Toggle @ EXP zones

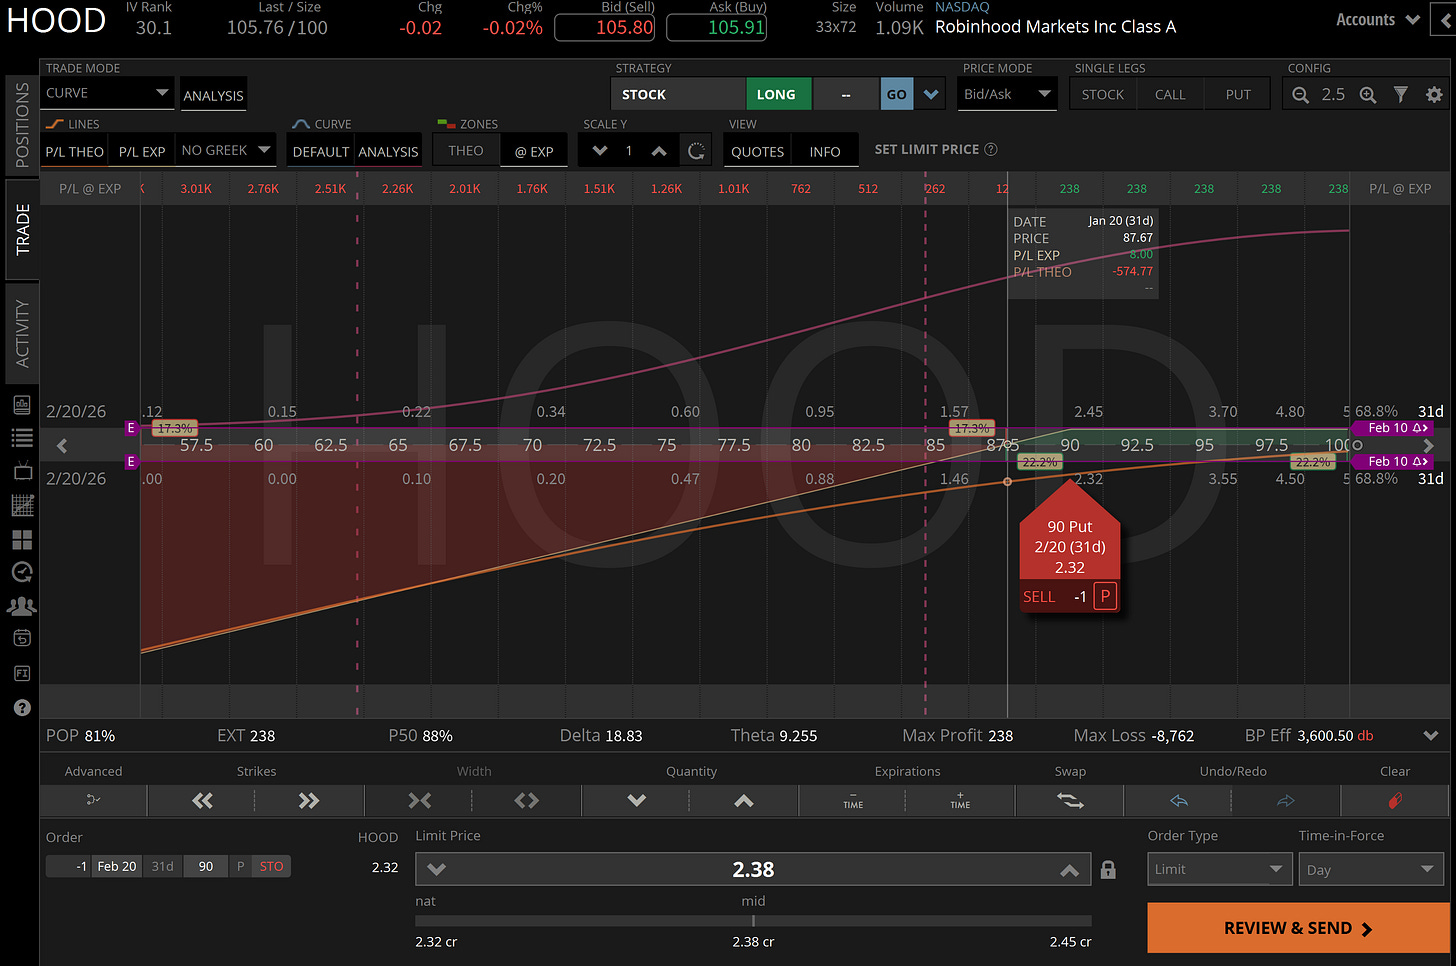coord(534,151)
